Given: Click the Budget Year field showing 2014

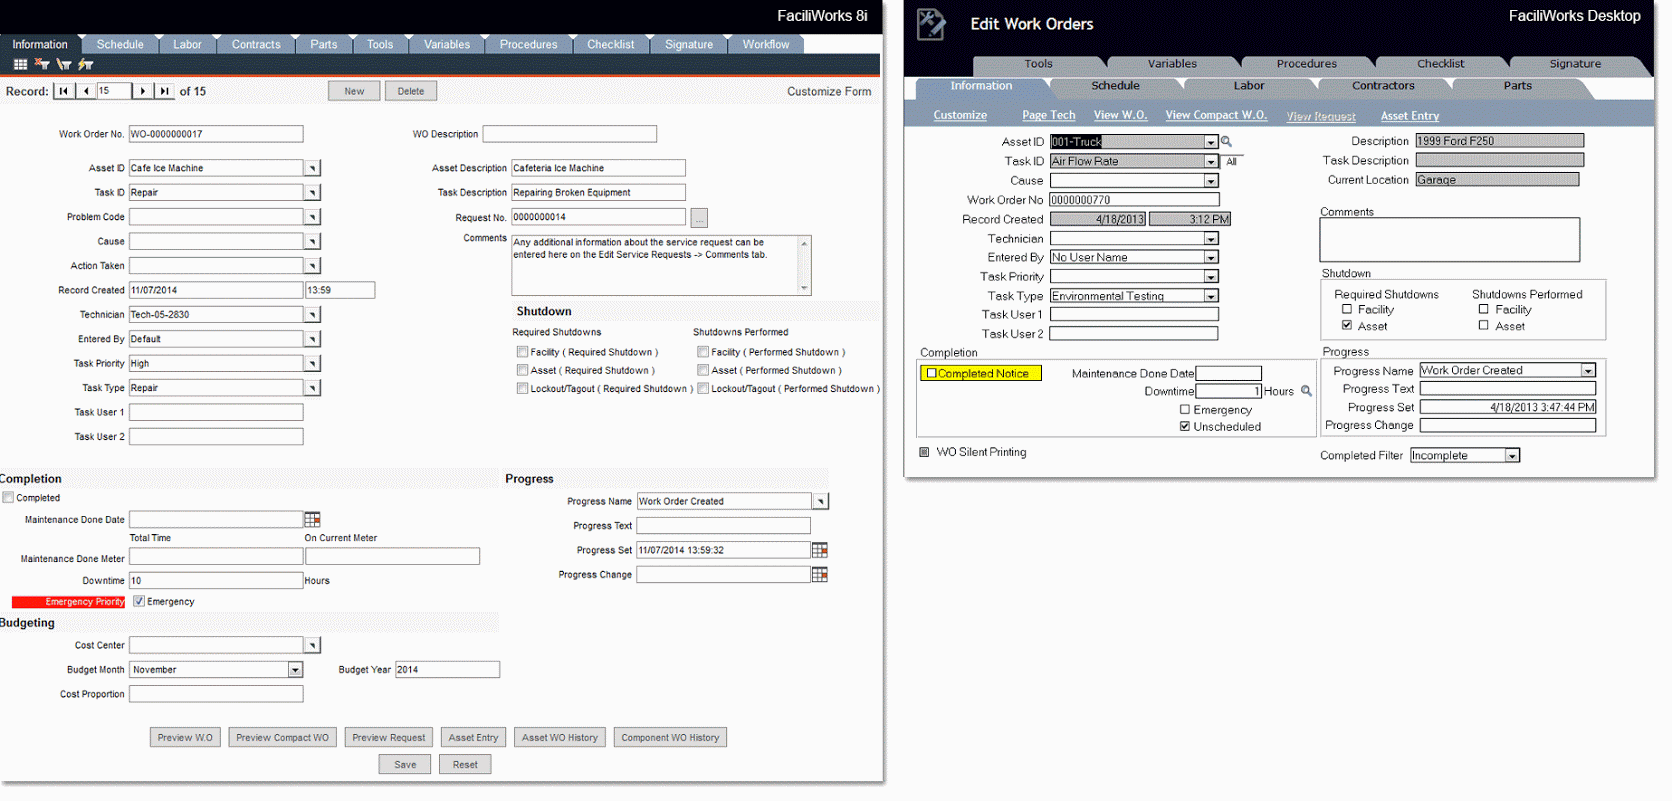Looking at the screenshot, I should pos(447,670).
